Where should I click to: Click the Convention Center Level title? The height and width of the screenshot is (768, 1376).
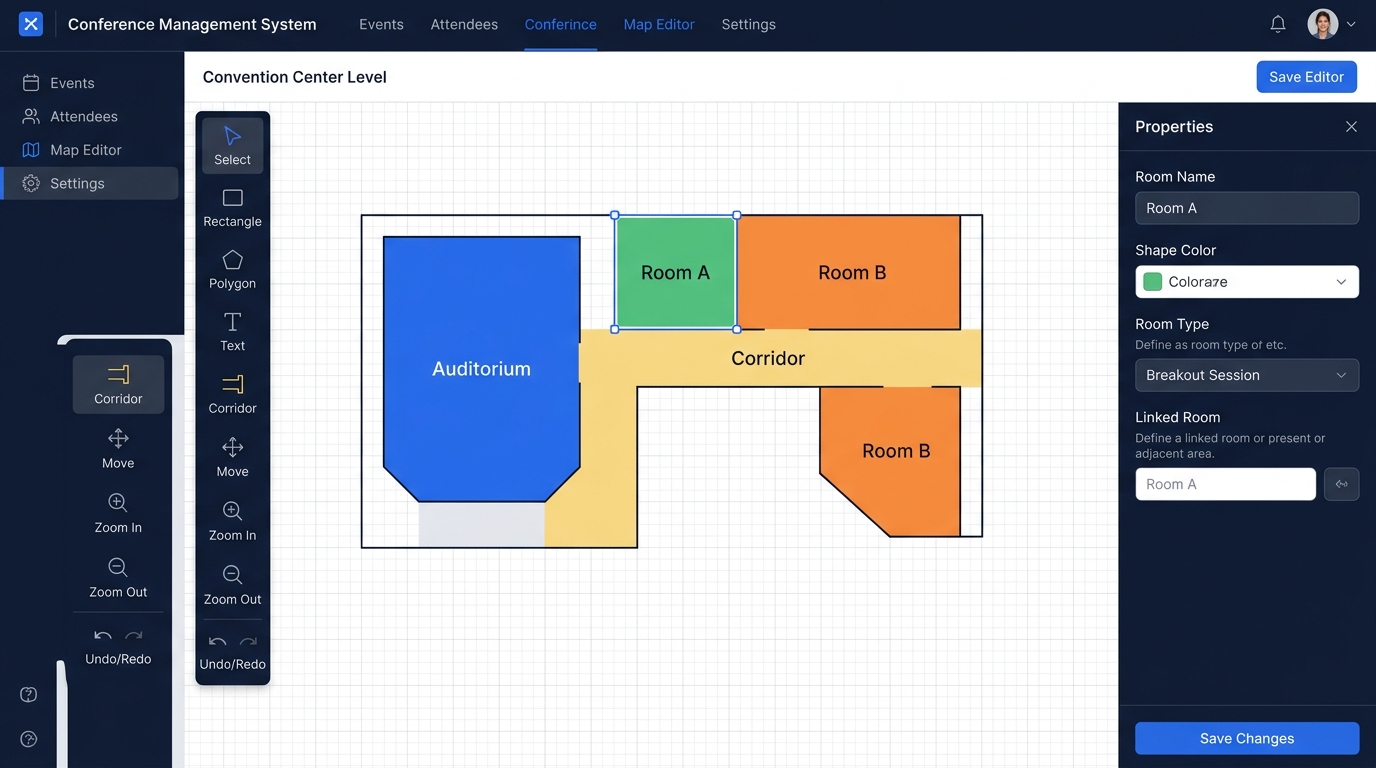tap(294, 77)
